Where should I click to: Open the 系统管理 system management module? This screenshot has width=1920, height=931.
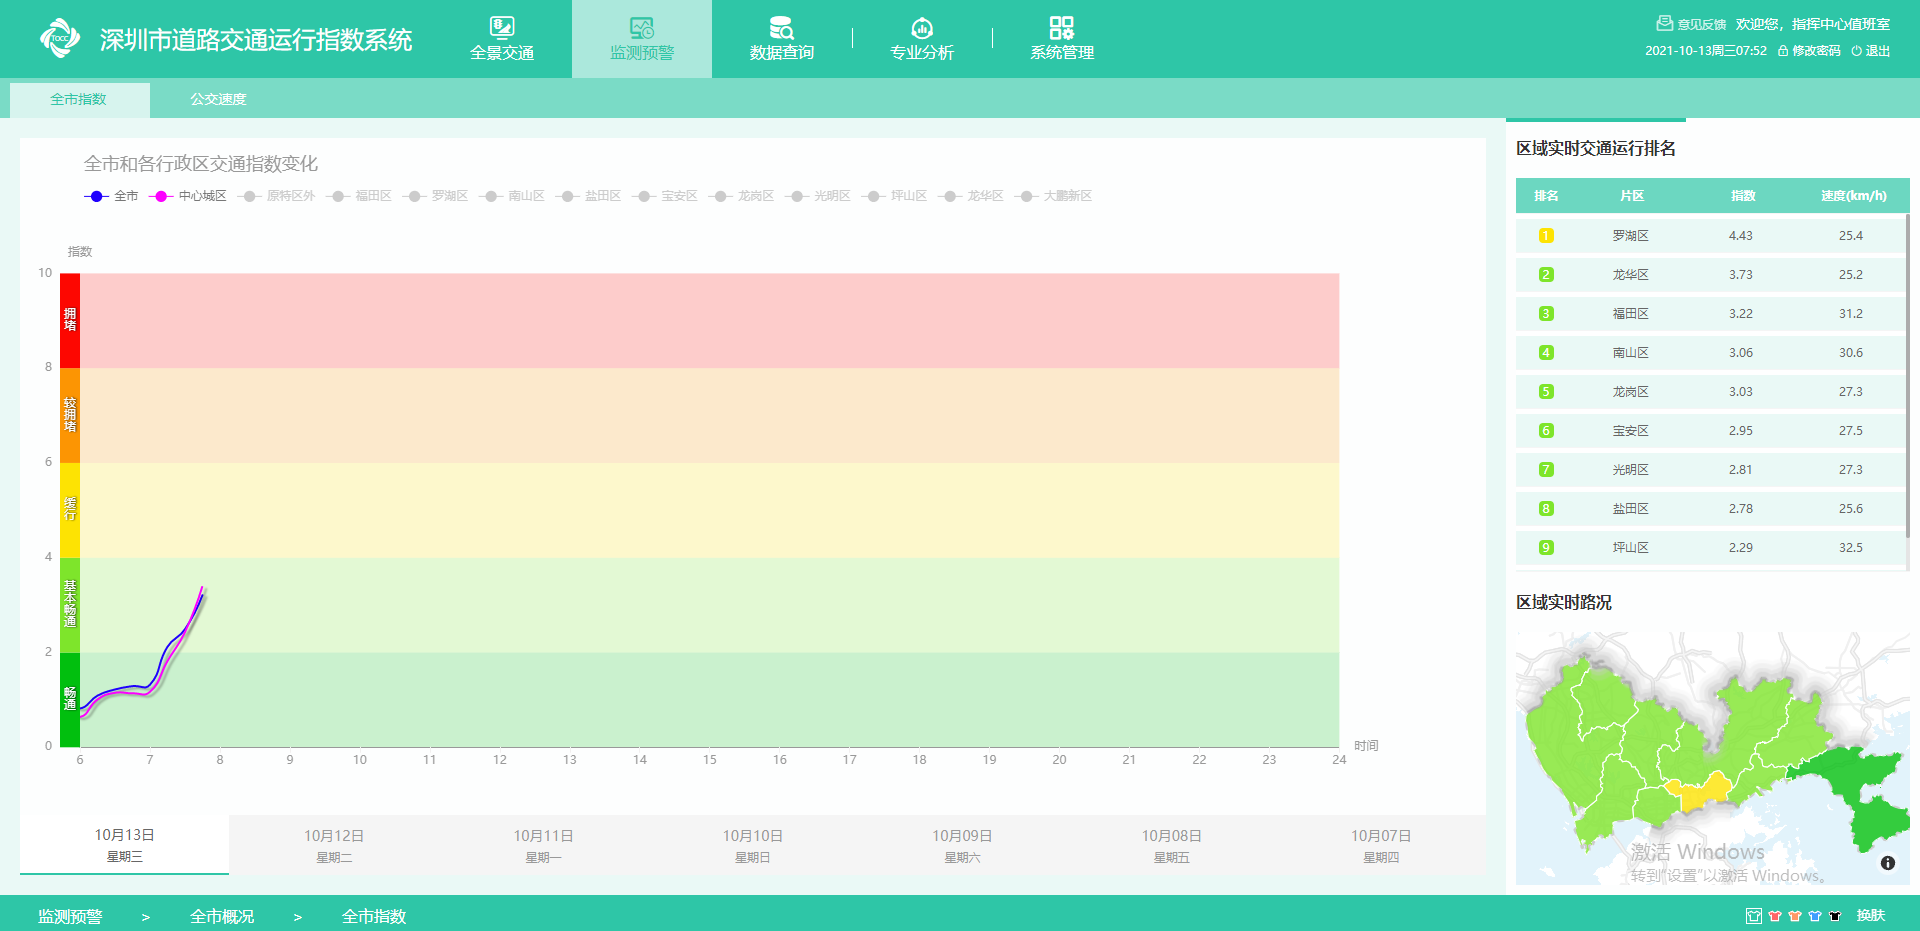(1062, 39)
